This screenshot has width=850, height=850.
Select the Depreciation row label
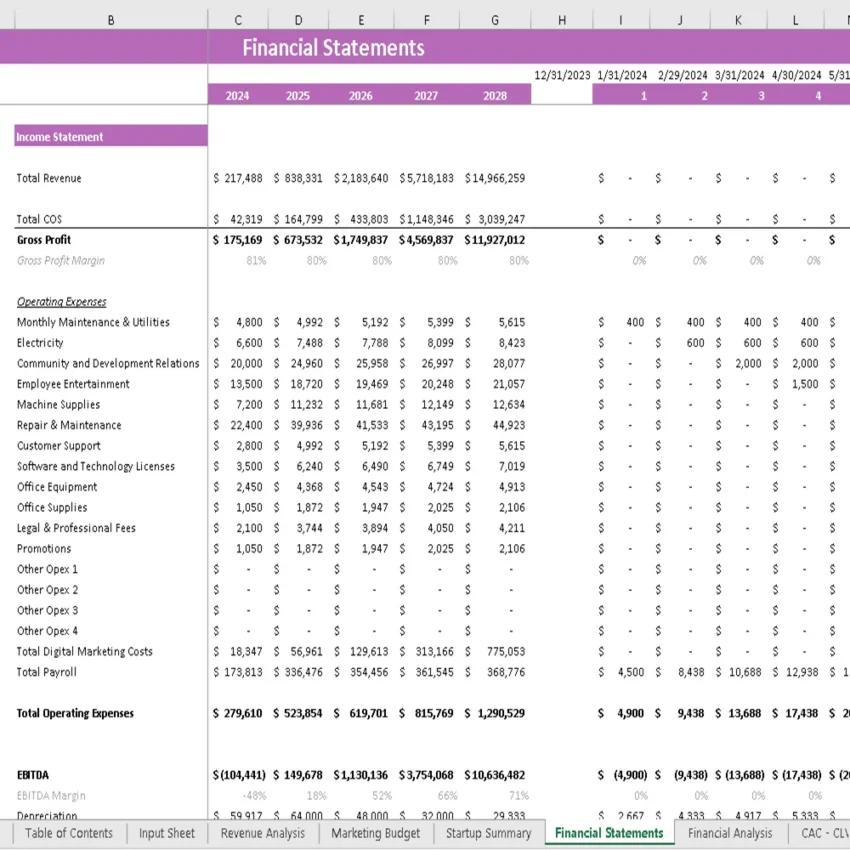coord(44,816)
